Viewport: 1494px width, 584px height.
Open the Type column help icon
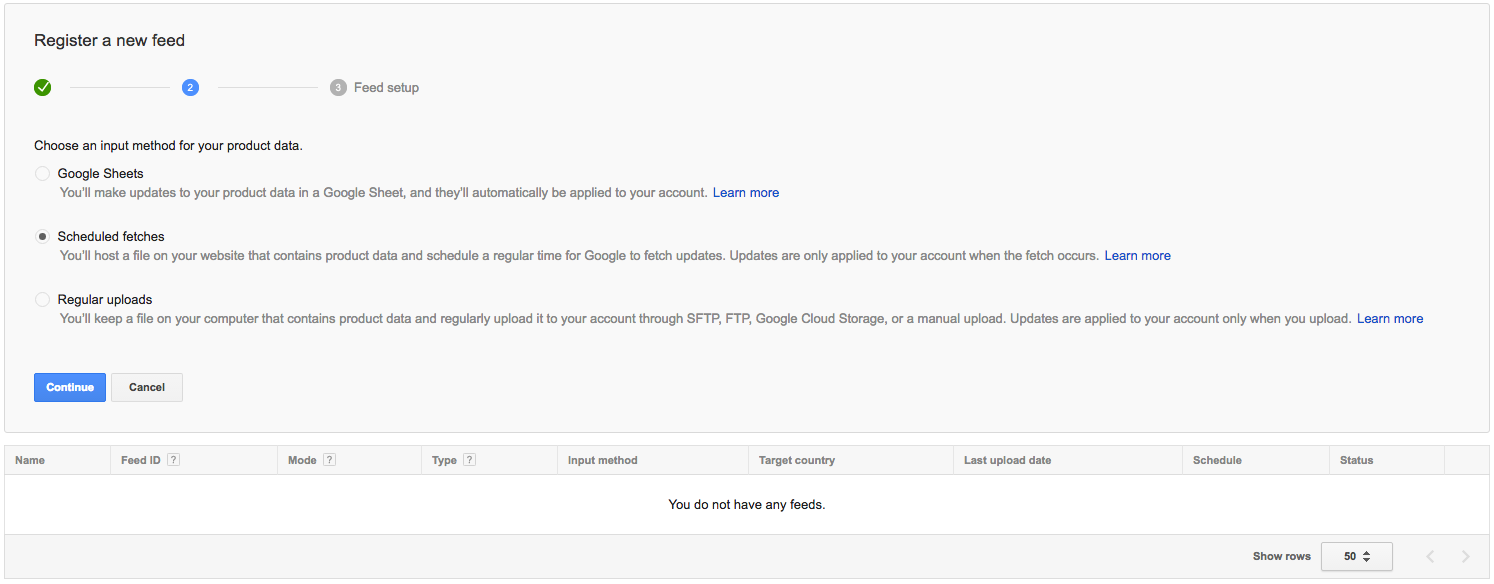coord(469,460)
